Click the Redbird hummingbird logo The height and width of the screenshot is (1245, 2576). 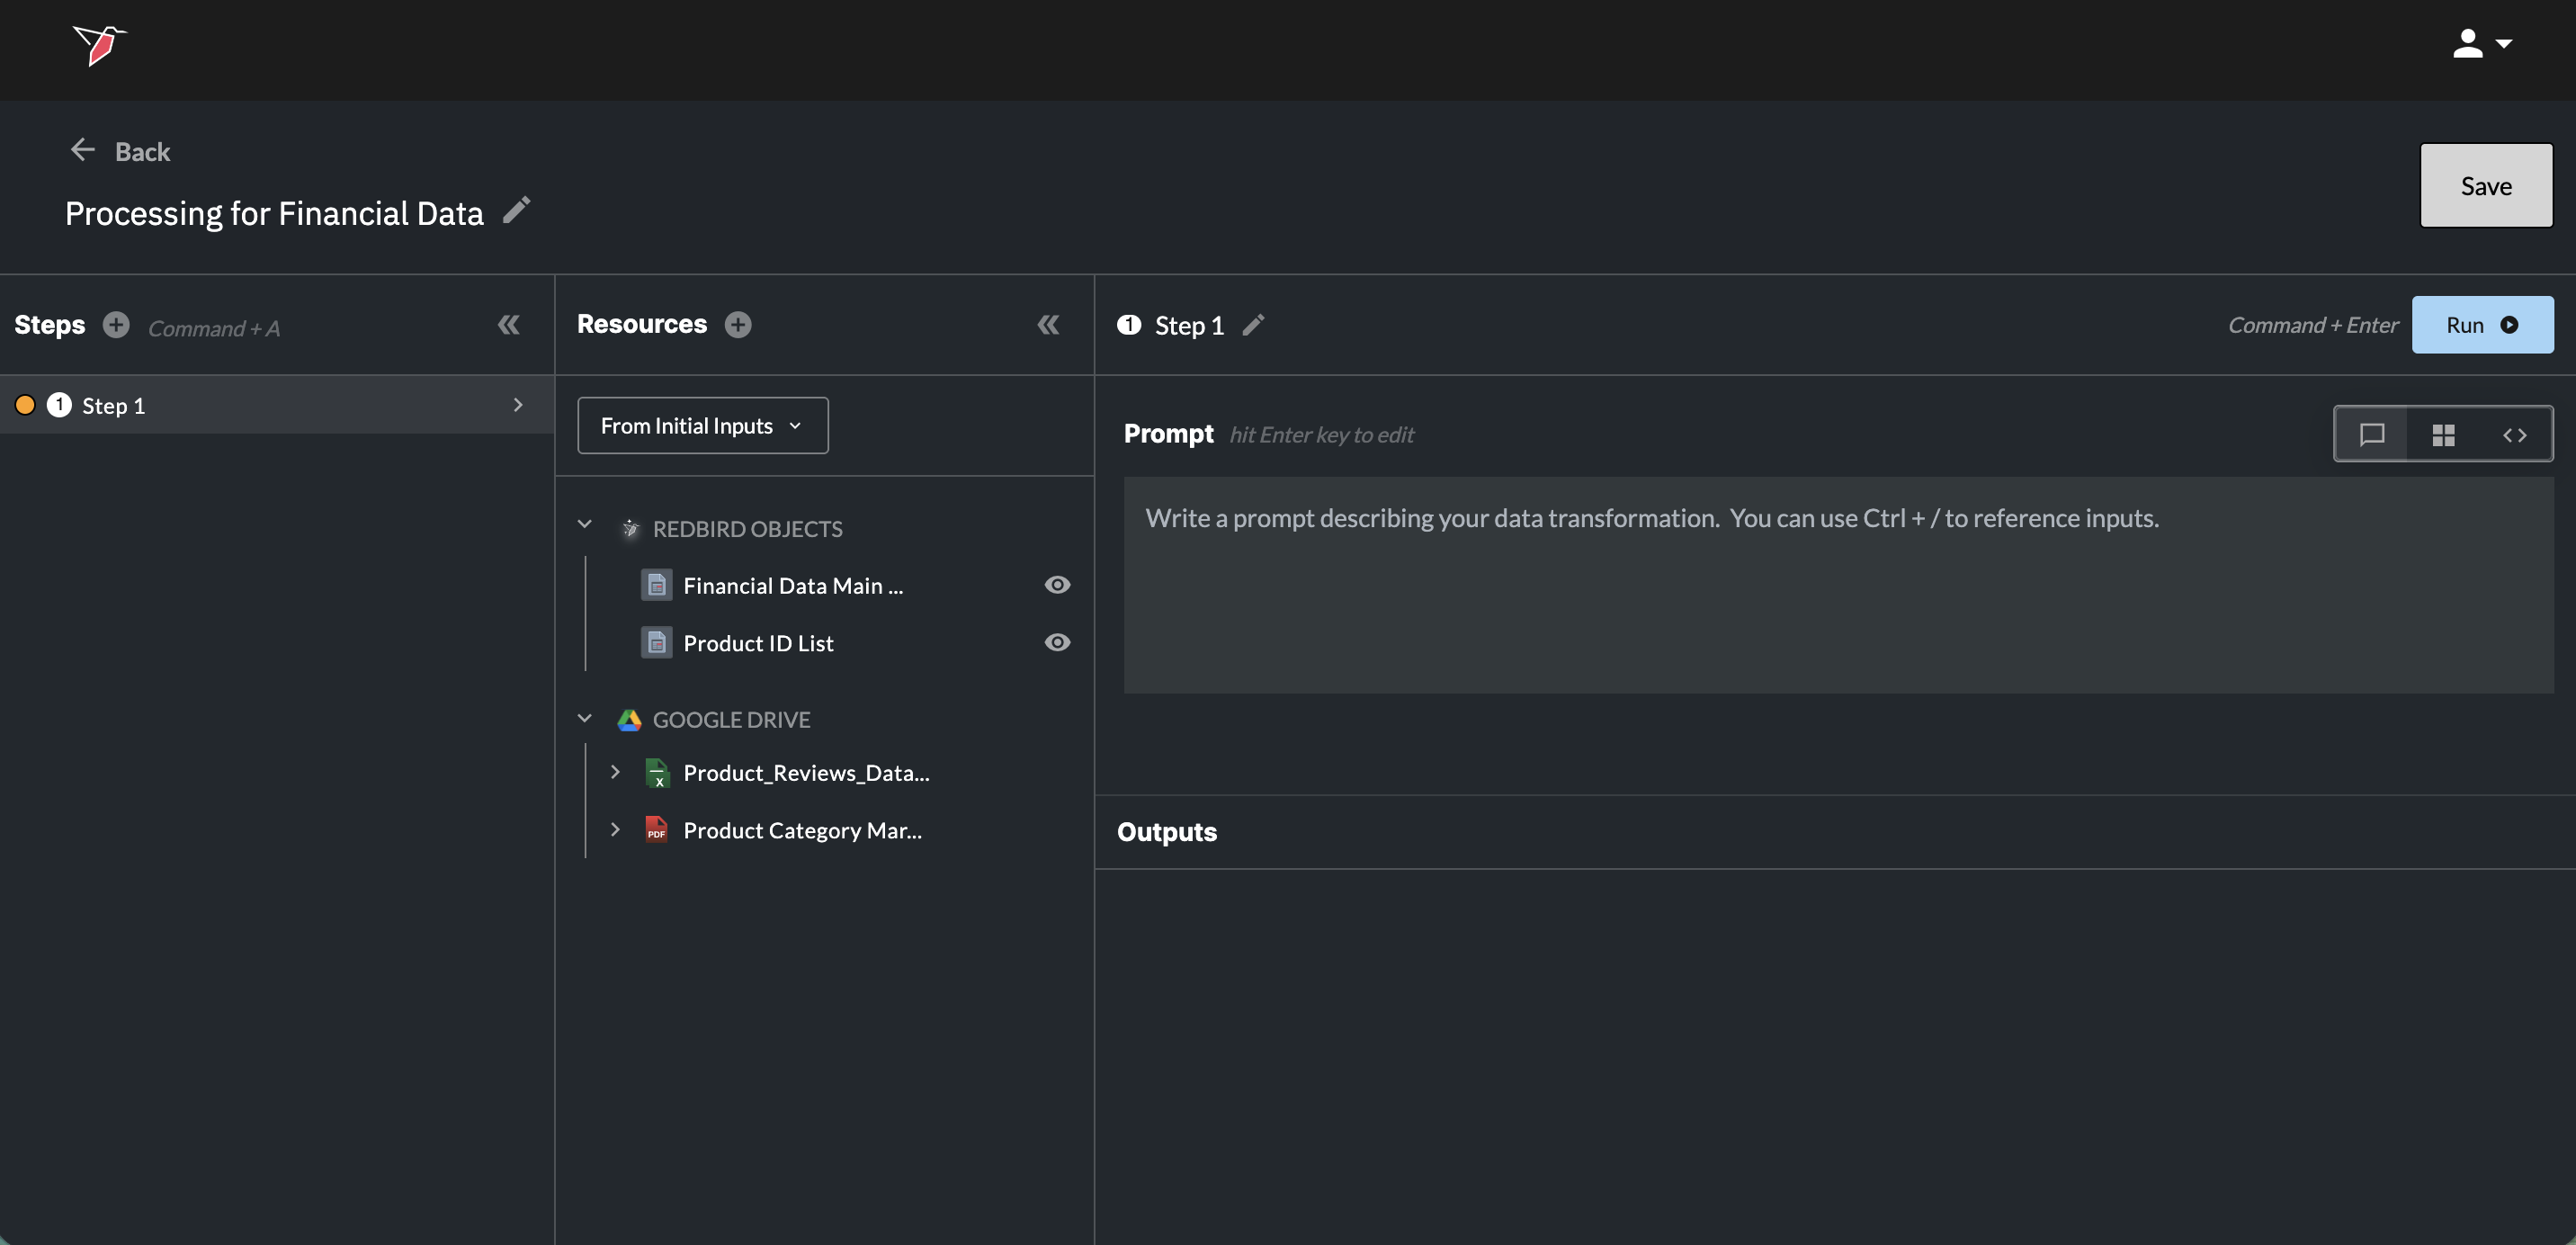pyautogui.click(x=99, y=45)
